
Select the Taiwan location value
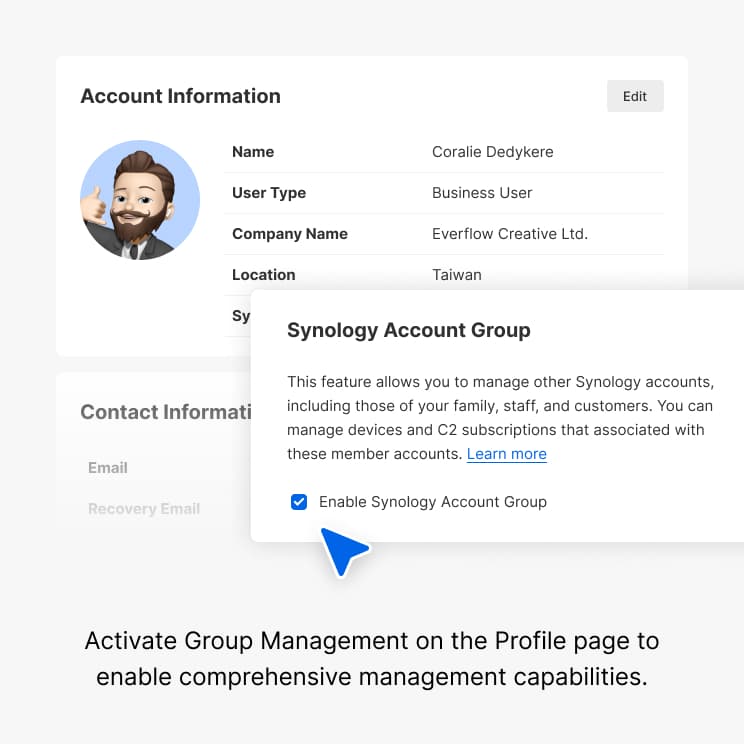[456, 275]
